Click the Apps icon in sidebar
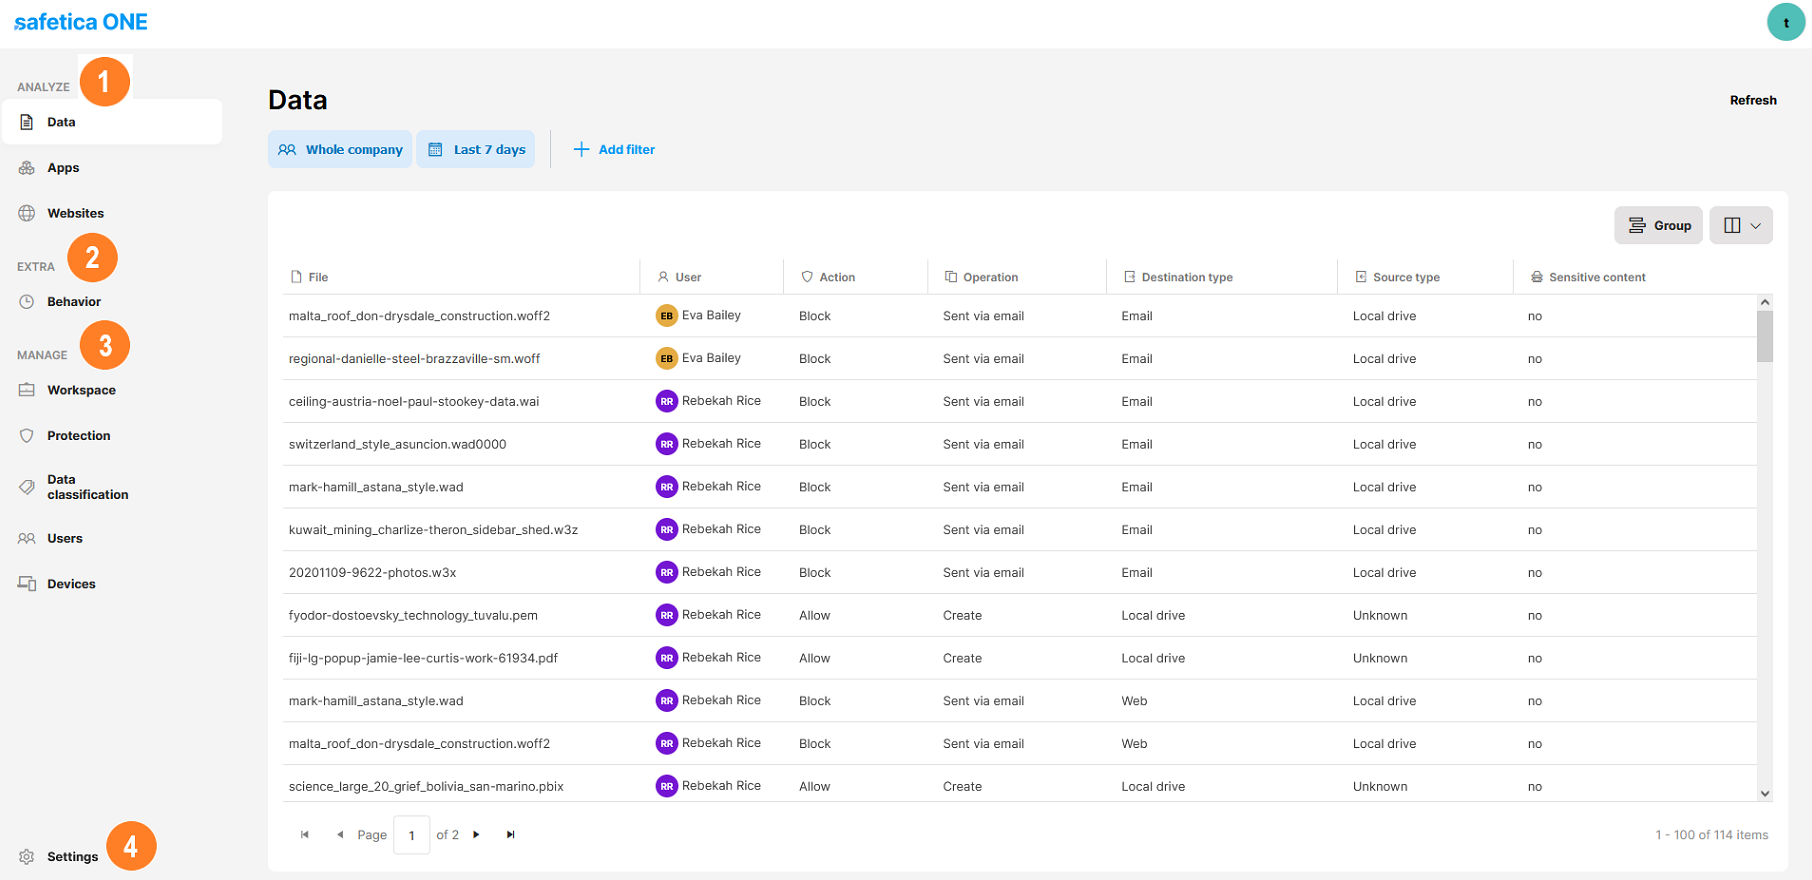Viewport: 1812px width, 880px height. point(27,168)
